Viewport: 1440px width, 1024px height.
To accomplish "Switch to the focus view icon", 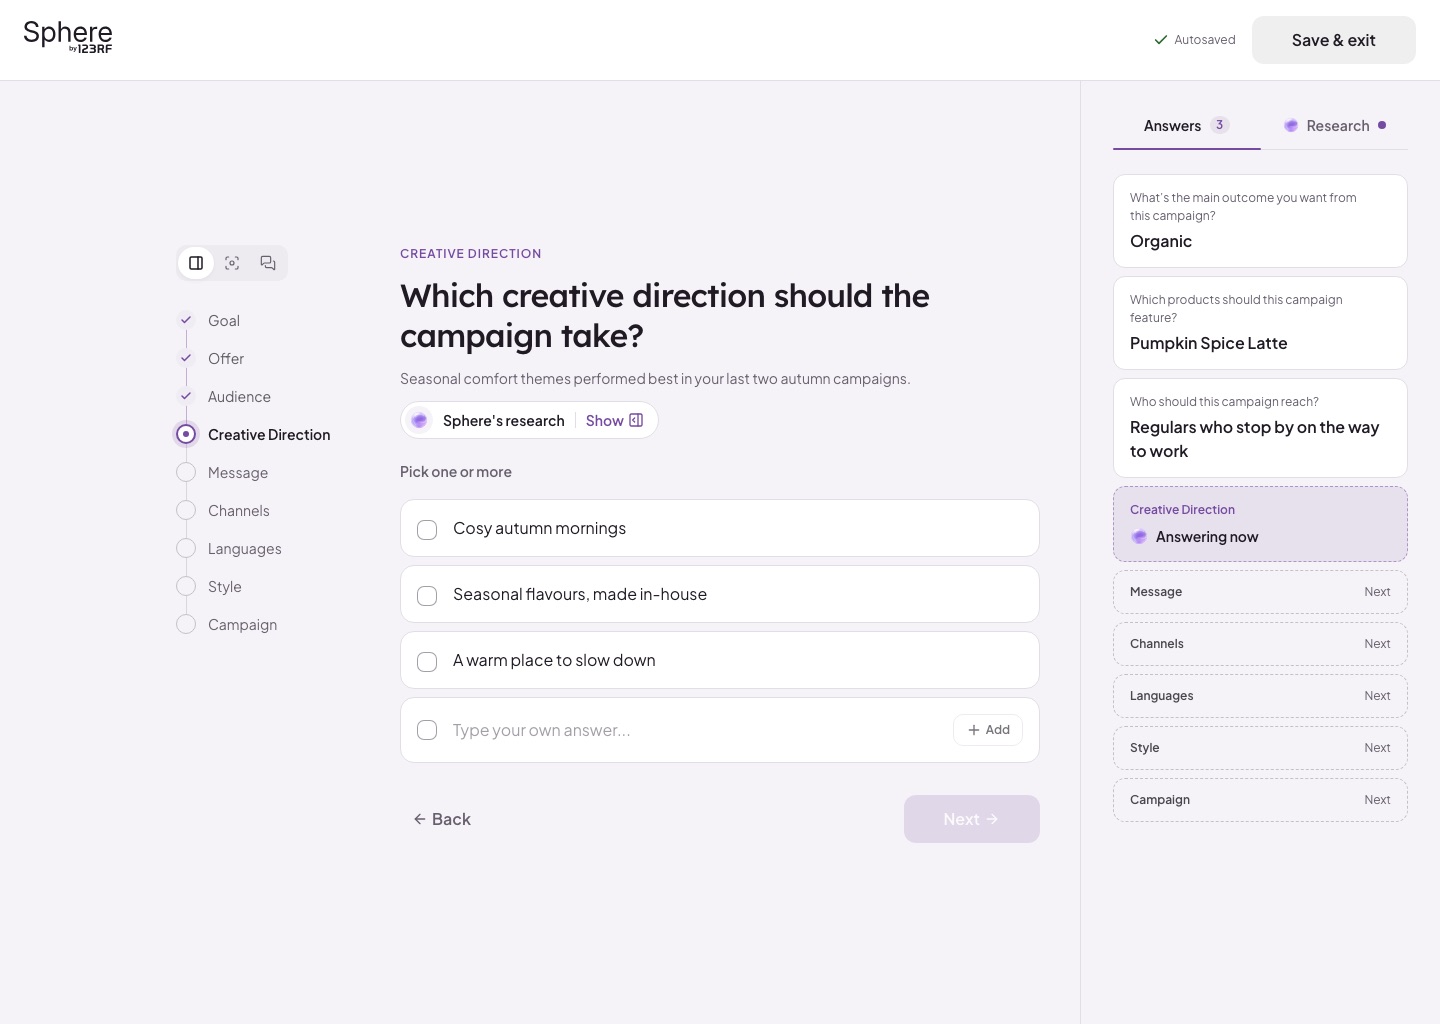I will [x=232, y=263].
